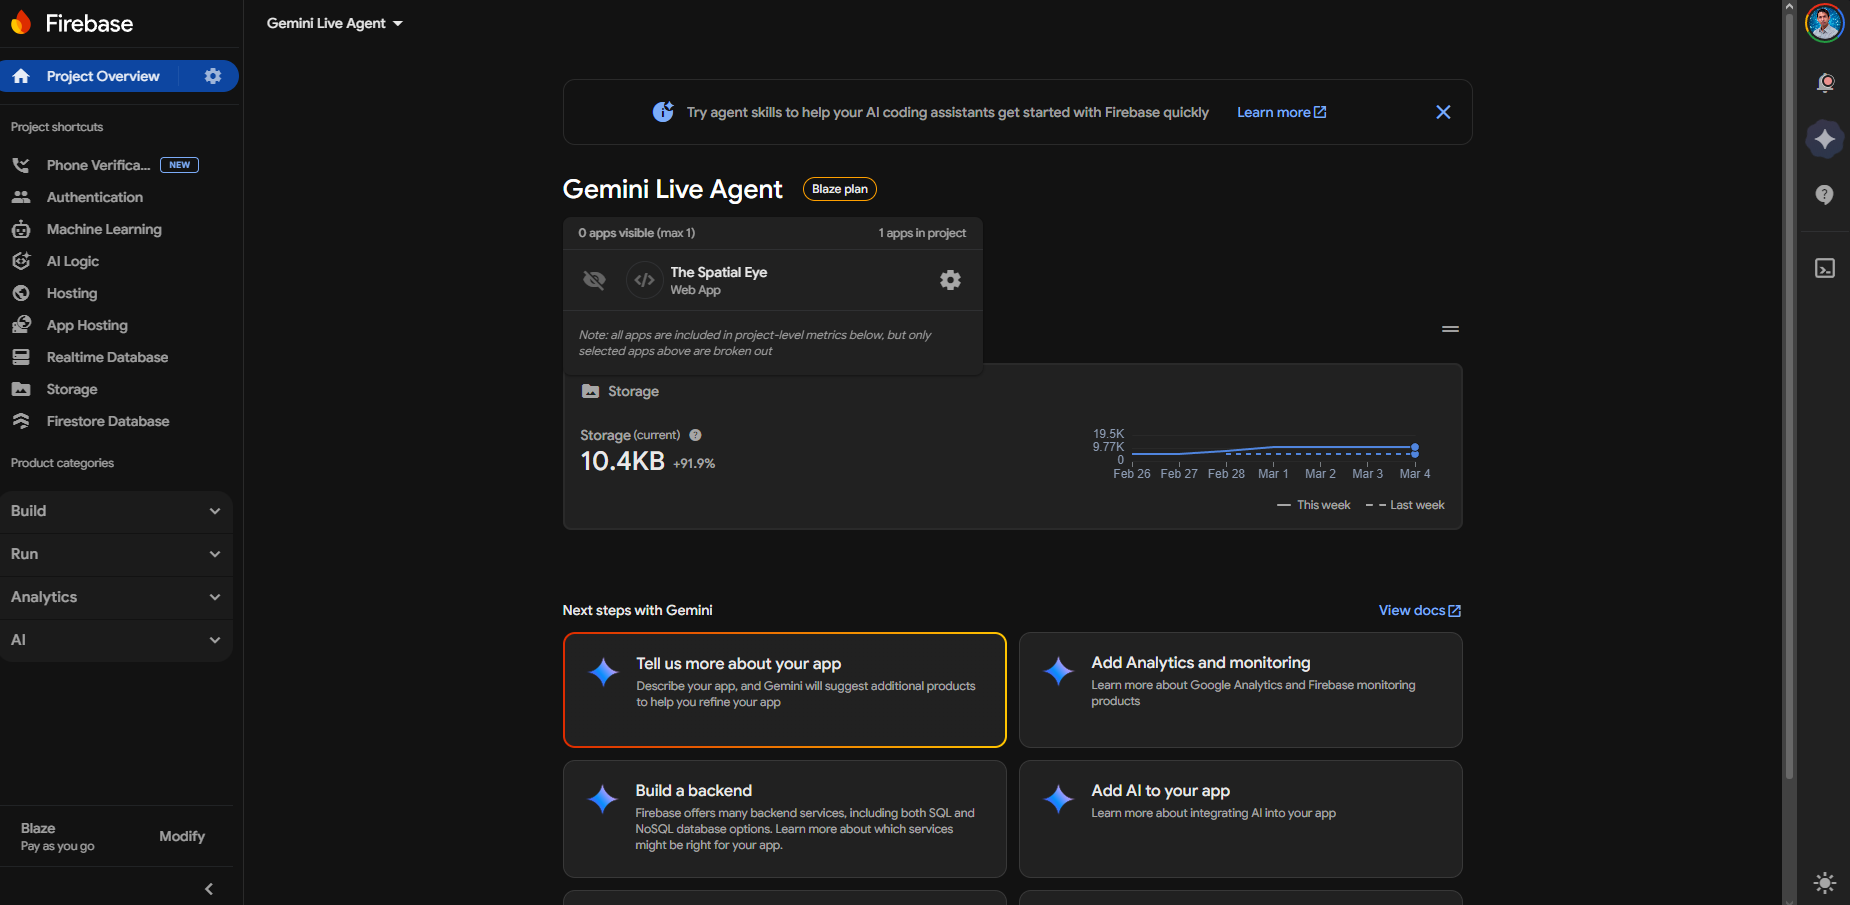
Task: Click the Mar 4 data point on storage chart
Action: tap(1415, 447)
